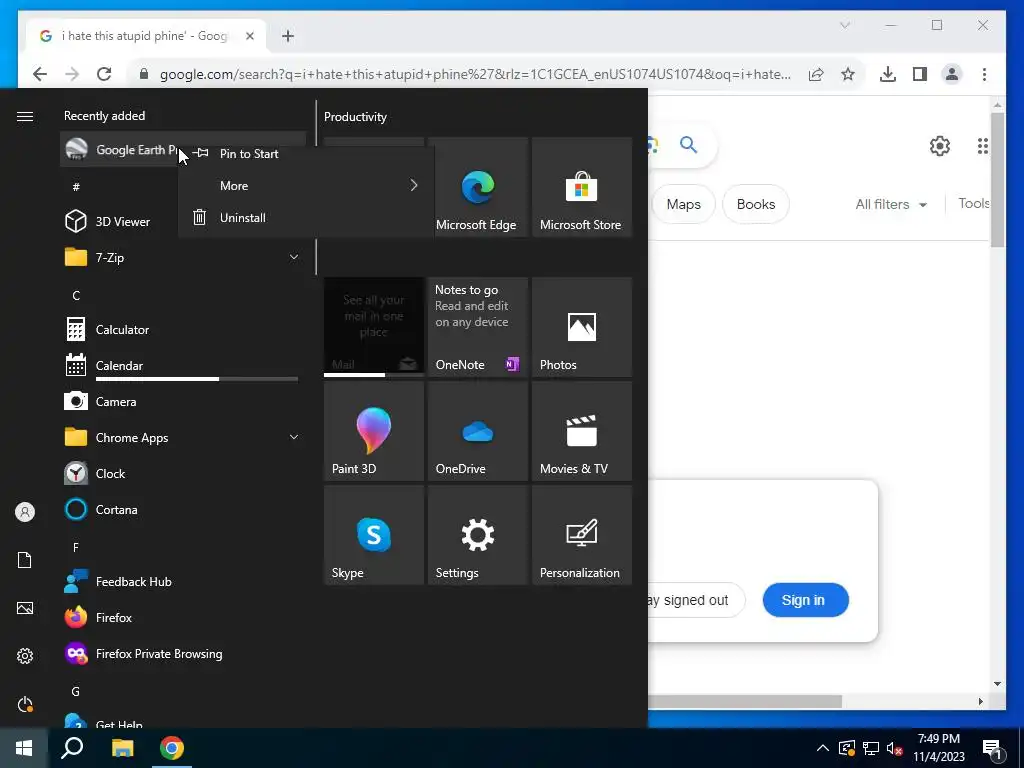Open Pictures from Start sidebar
1024x768 pixels.
coord(25,608)
